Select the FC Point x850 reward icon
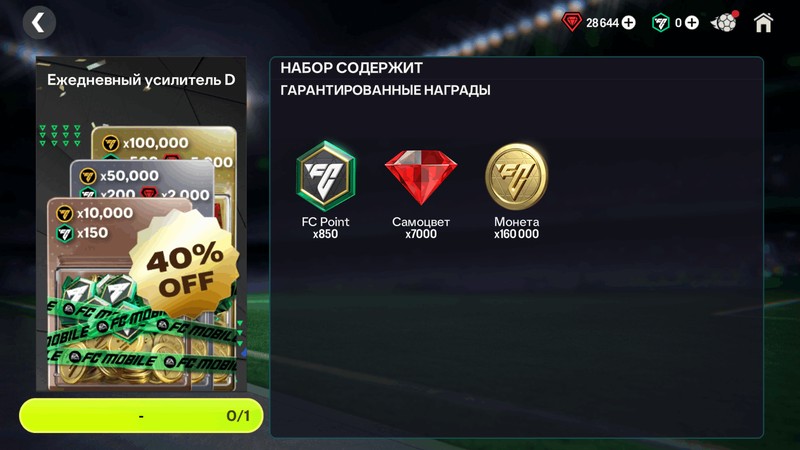Viewport: 800px width, 450px height. pos(326,176)
